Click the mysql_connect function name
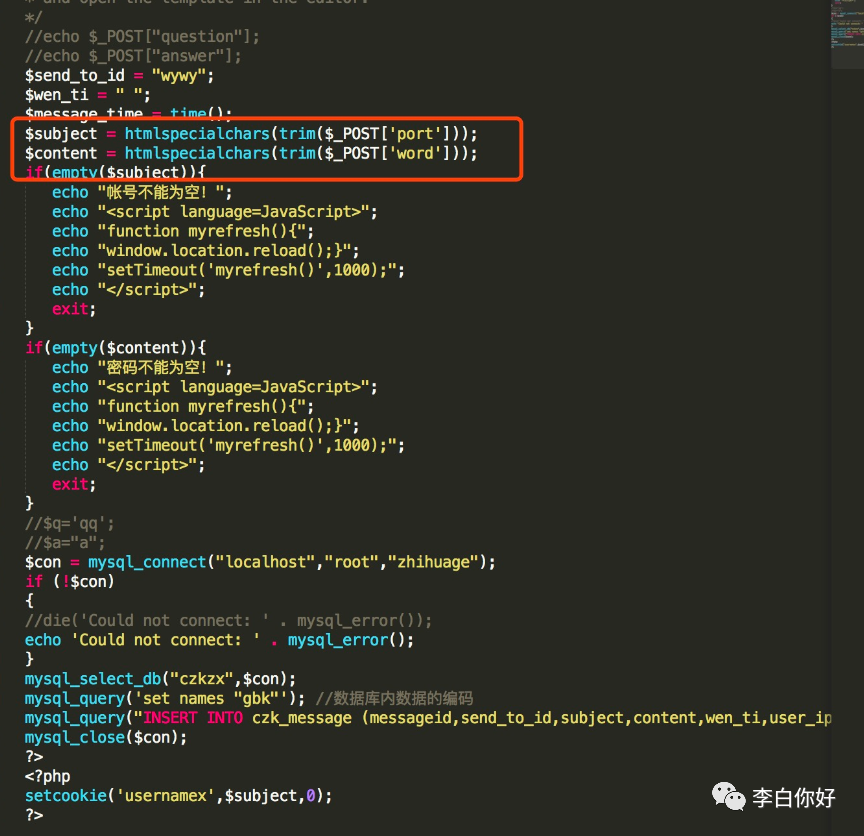The width and height of the screenshot is (864, 836). 147,562
